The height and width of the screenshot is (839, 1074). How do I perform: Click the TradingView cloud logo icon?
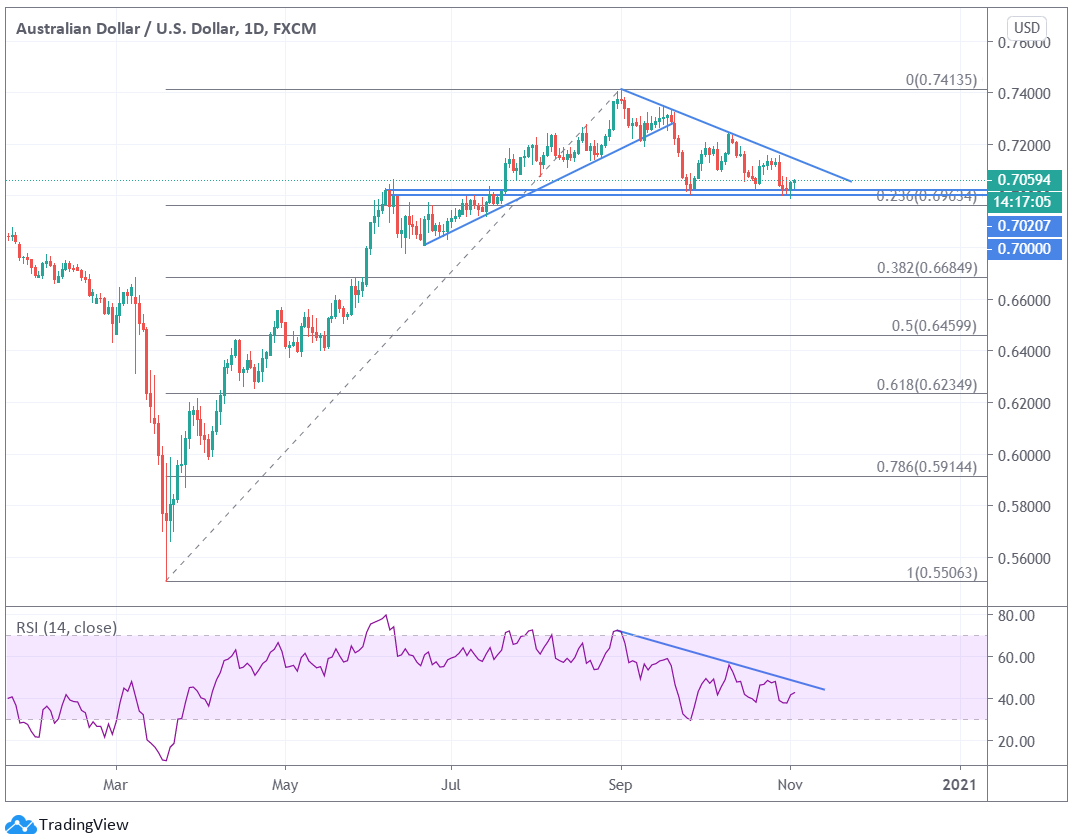tap(22, 824)
